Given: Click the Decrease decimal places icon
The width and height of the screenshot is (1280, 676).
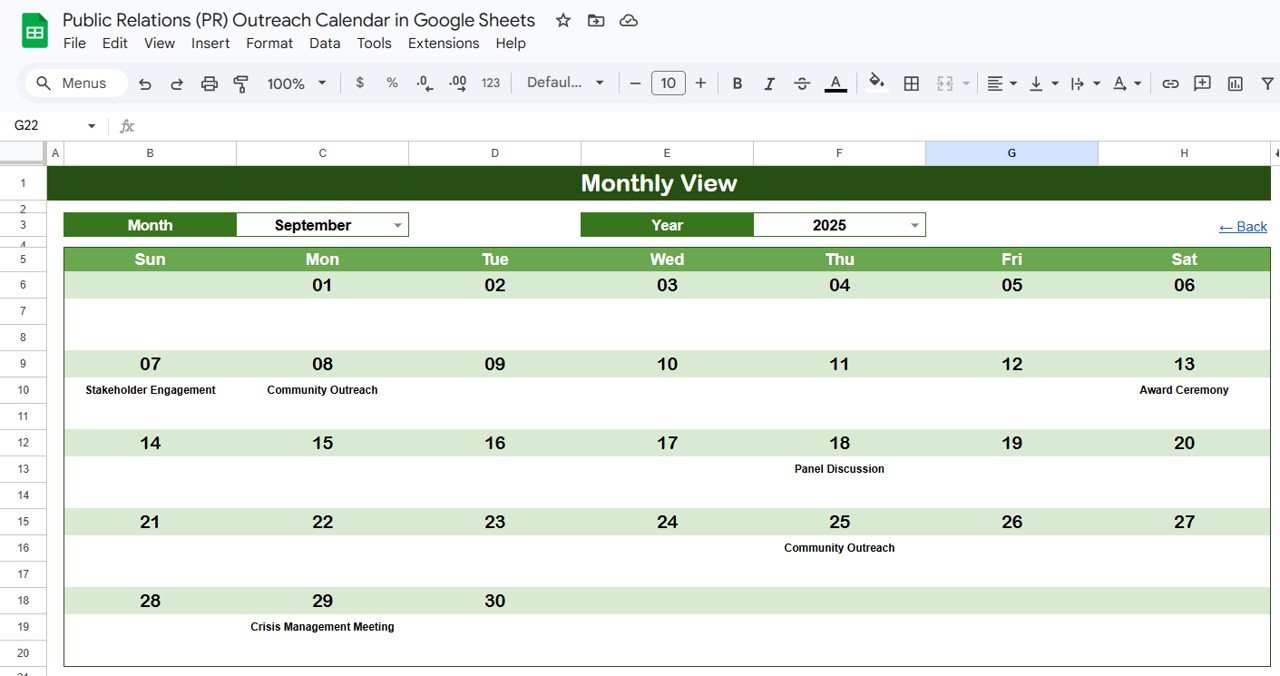Looking at the screenshot, I should pyautogui.click(x=423, y=83).
